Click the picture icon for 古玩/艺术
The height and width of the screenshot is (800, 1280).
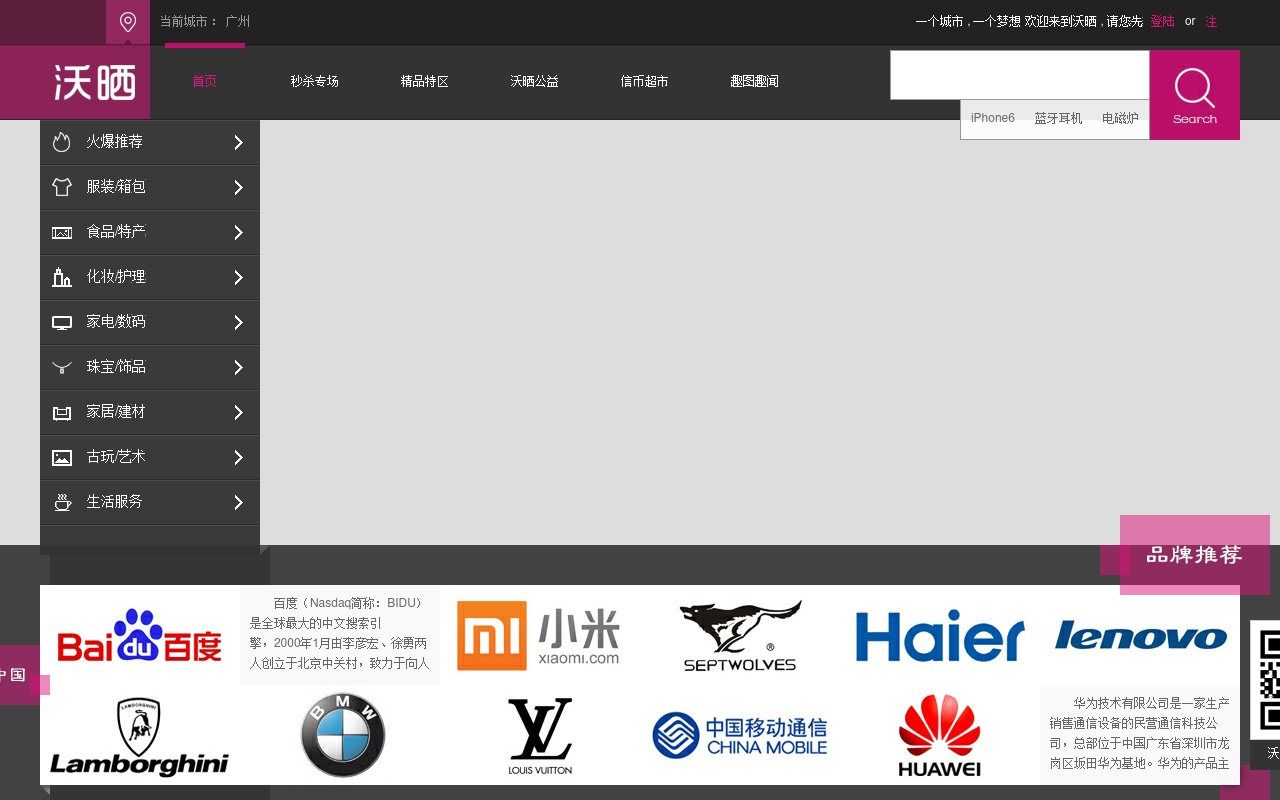click(x=62, y=457)
